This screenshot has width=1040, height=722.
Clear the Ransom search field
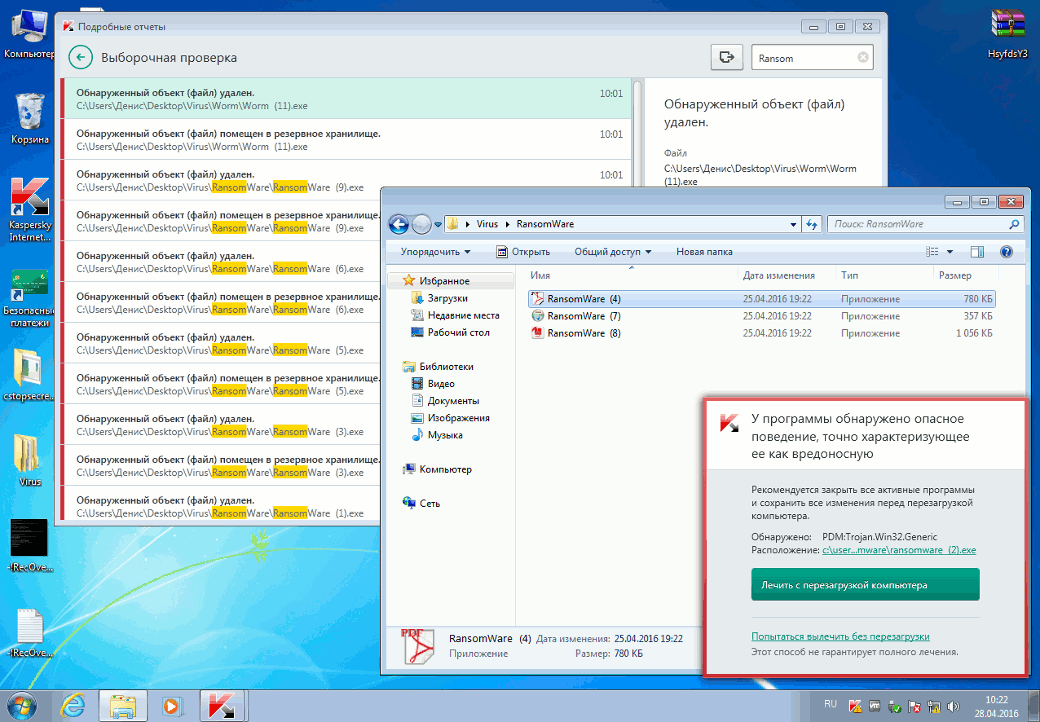click(x=863, y=58)
